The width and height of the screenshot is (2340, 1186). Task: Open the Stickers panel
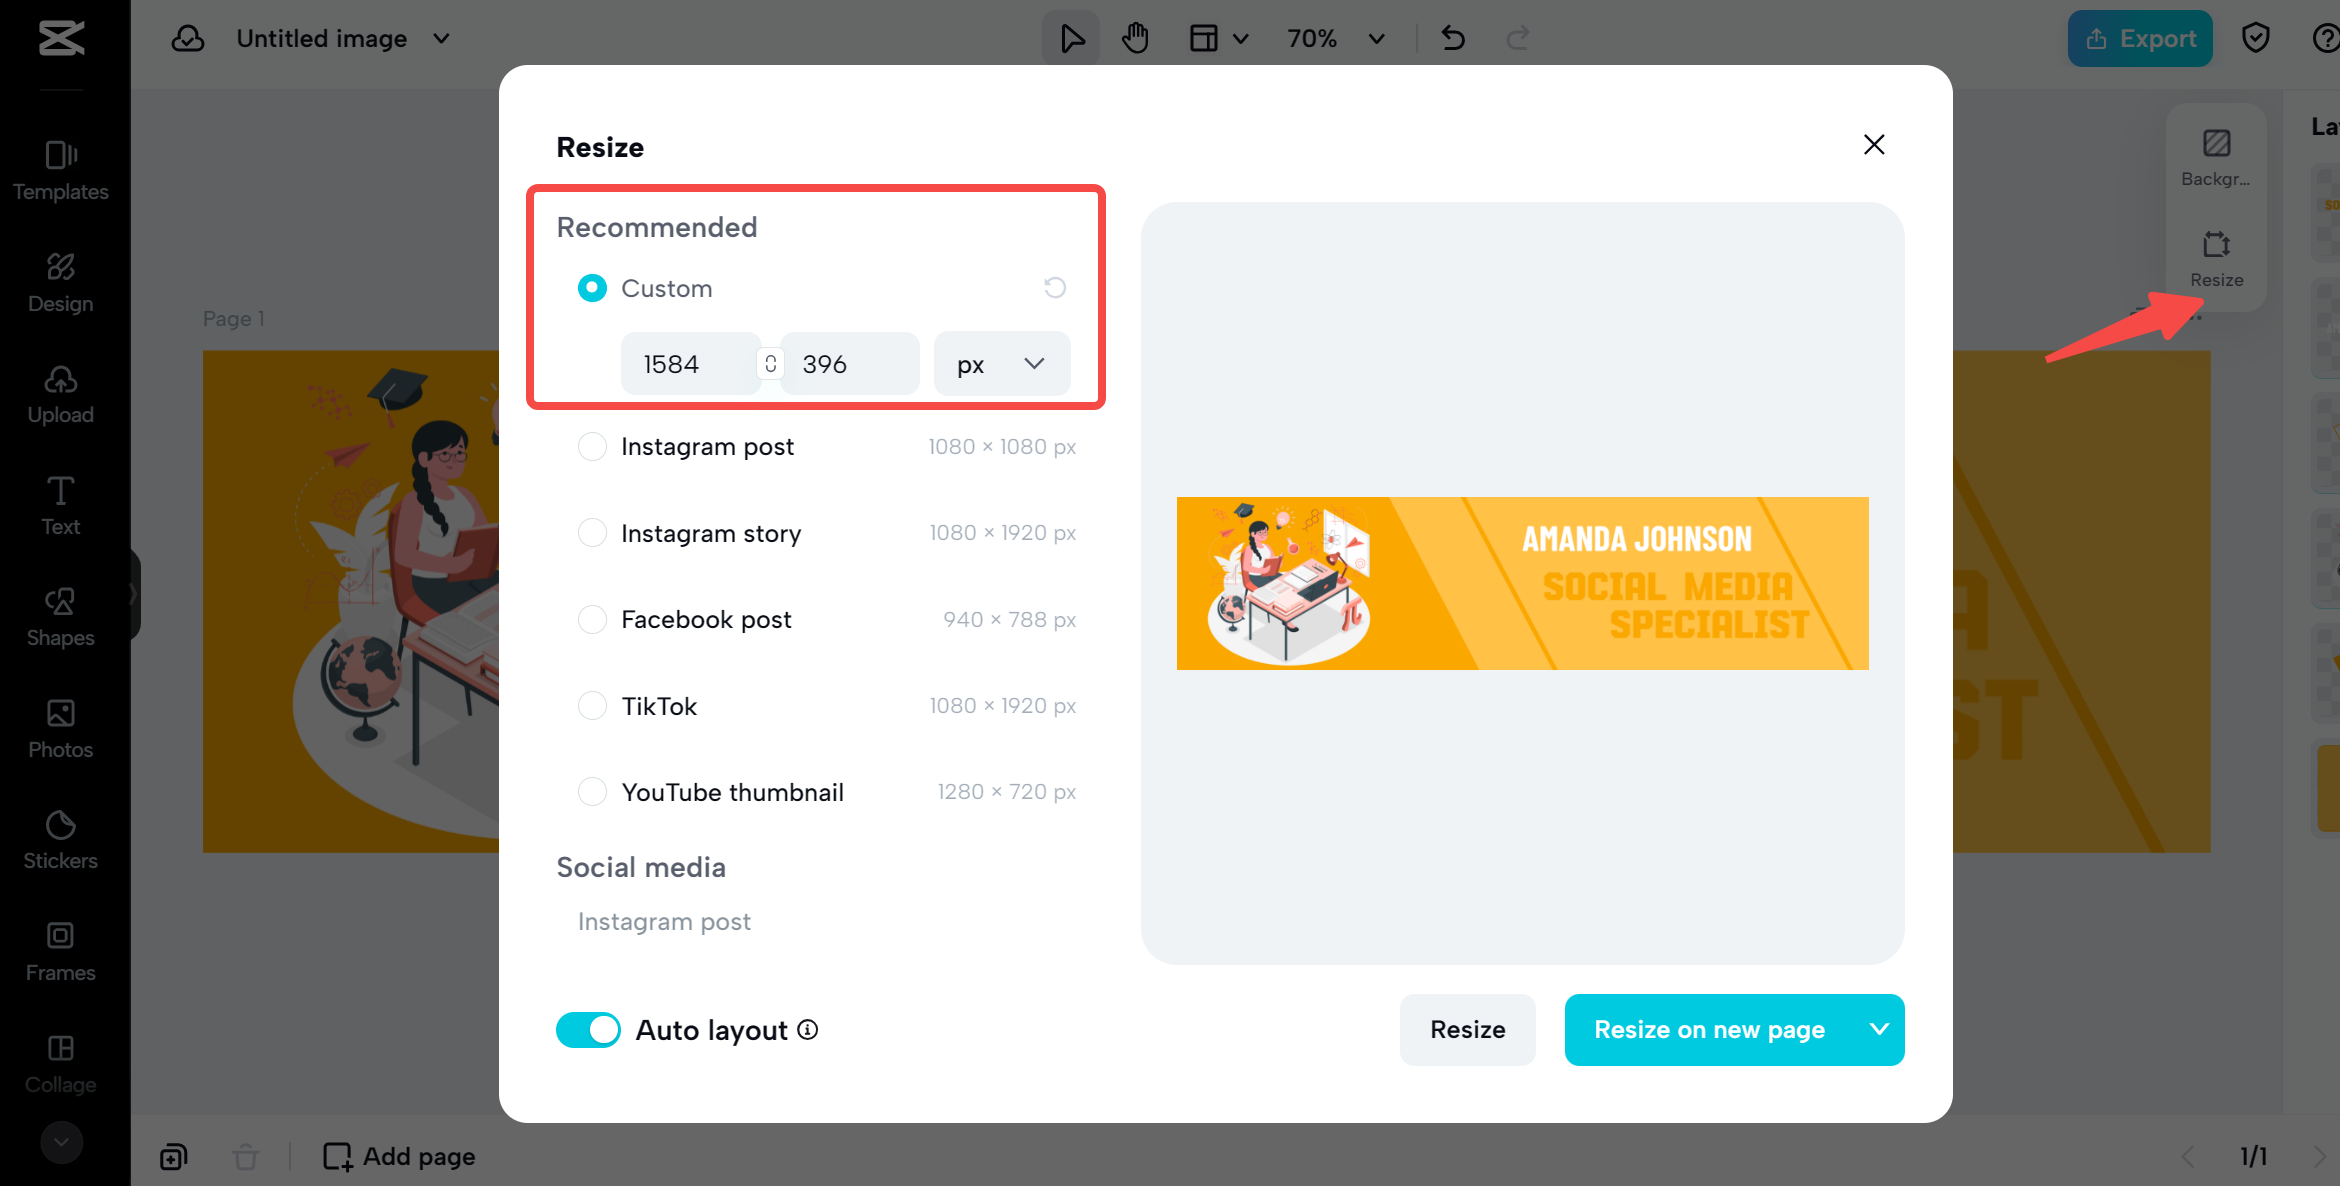point(61,838)
